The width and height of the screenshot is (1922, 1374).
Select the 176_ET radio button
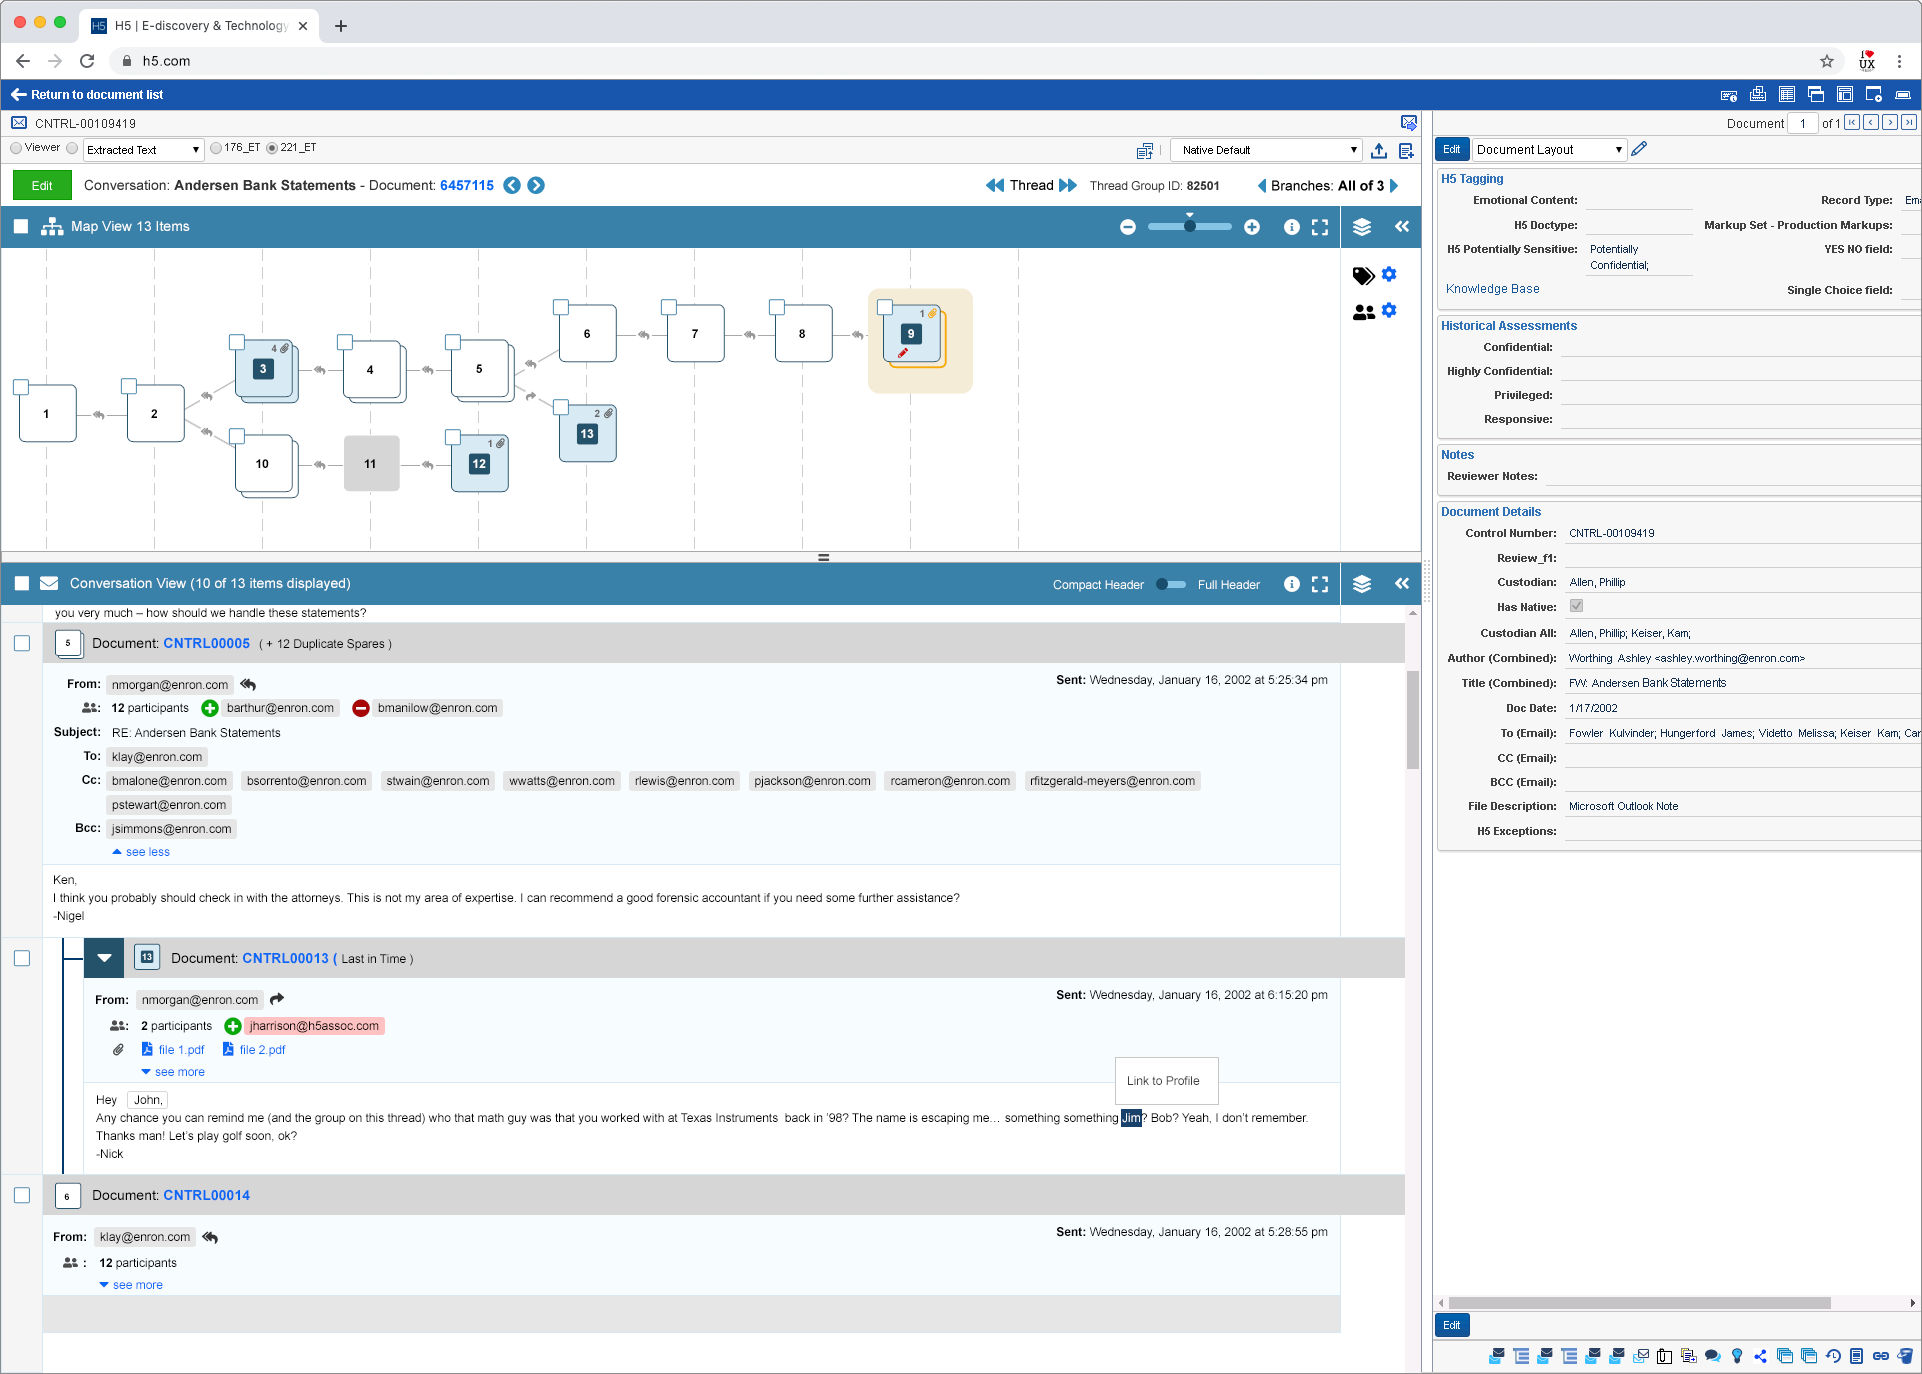216,148
